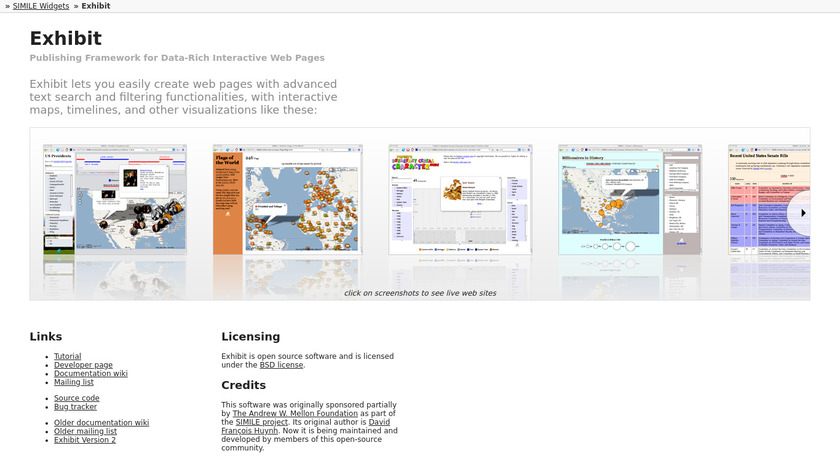This screenshot has width=840, height=472.
Task: Open the Billionaires in History screenshot
Action: [x=630, y=199]
